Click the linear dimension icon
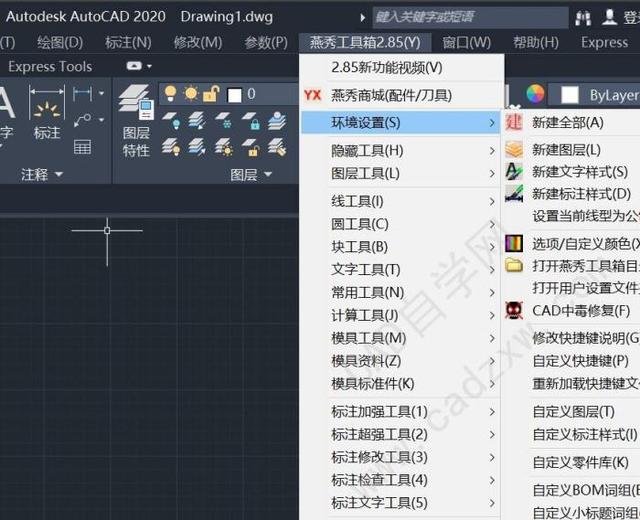This screenshot has height=520, width=640. coord(82,94)
